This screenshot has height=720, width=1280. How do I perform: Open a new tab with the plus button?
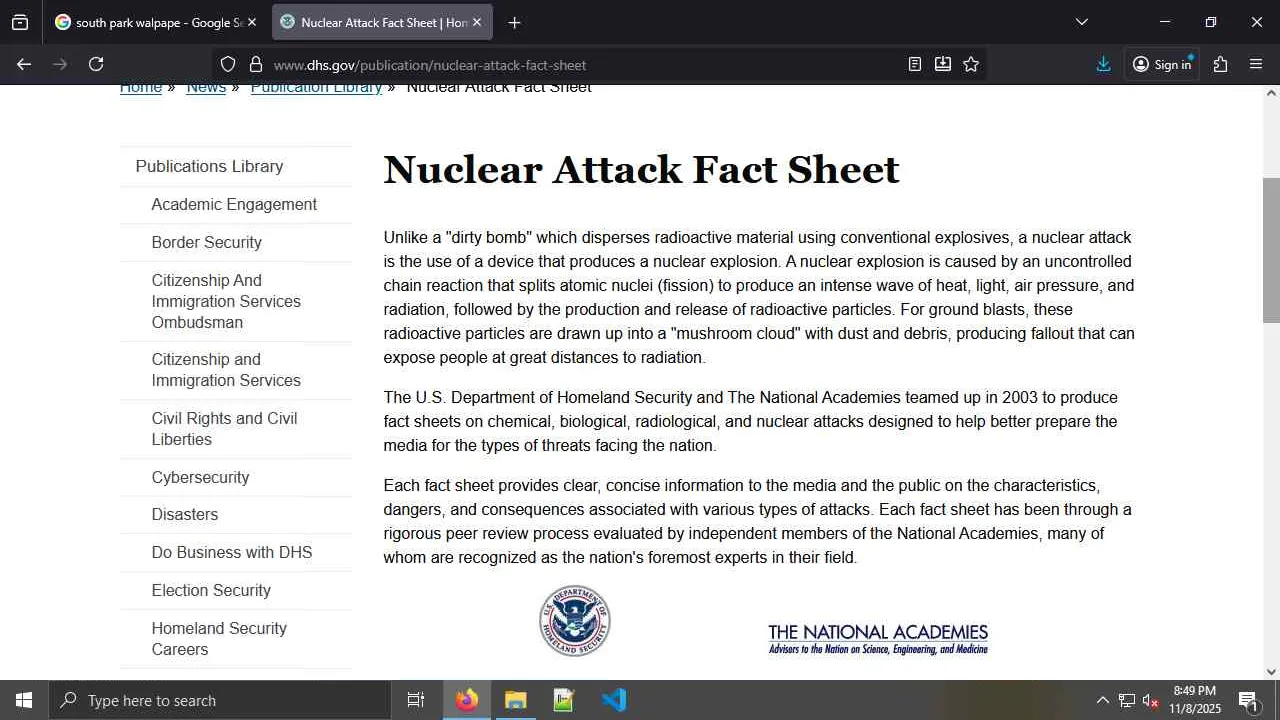pos(514,22)
